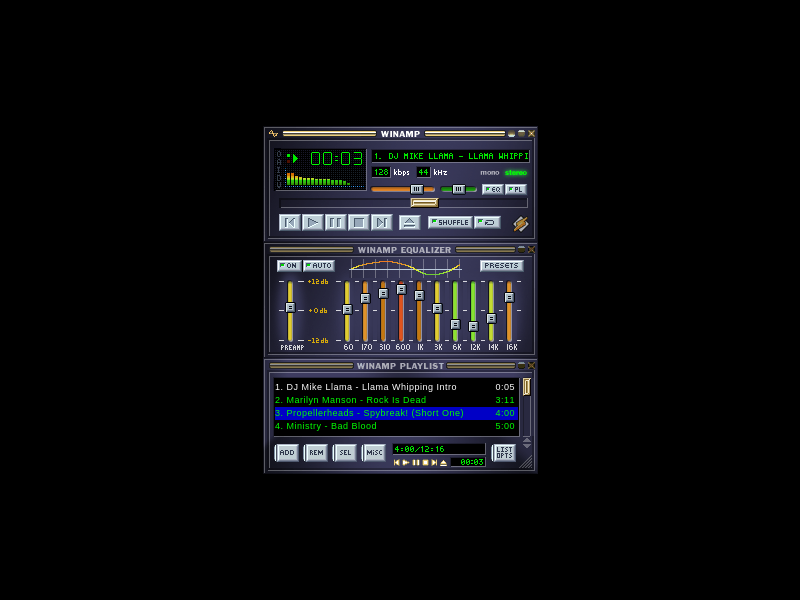
Task: Pause playback using the main Pause button
Action: pos(336,223)
